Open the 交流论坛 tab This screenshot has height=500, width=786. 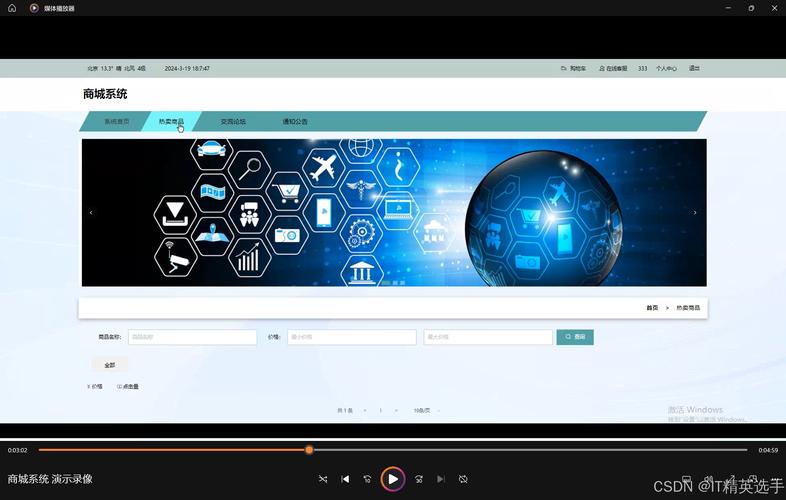pyautogui.click(x=233, y=121)
